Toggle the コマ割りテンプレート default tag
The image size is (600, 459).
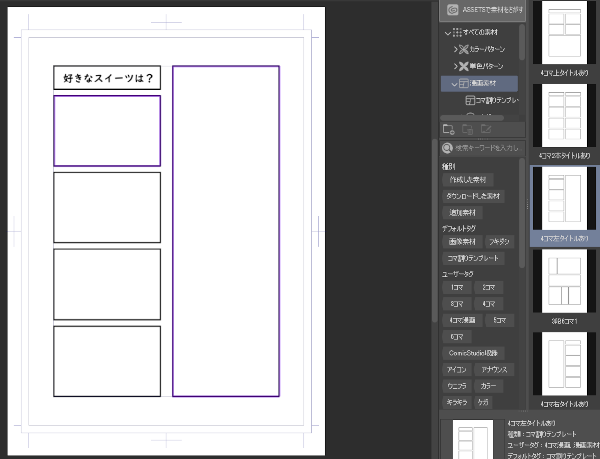point(473,259)
